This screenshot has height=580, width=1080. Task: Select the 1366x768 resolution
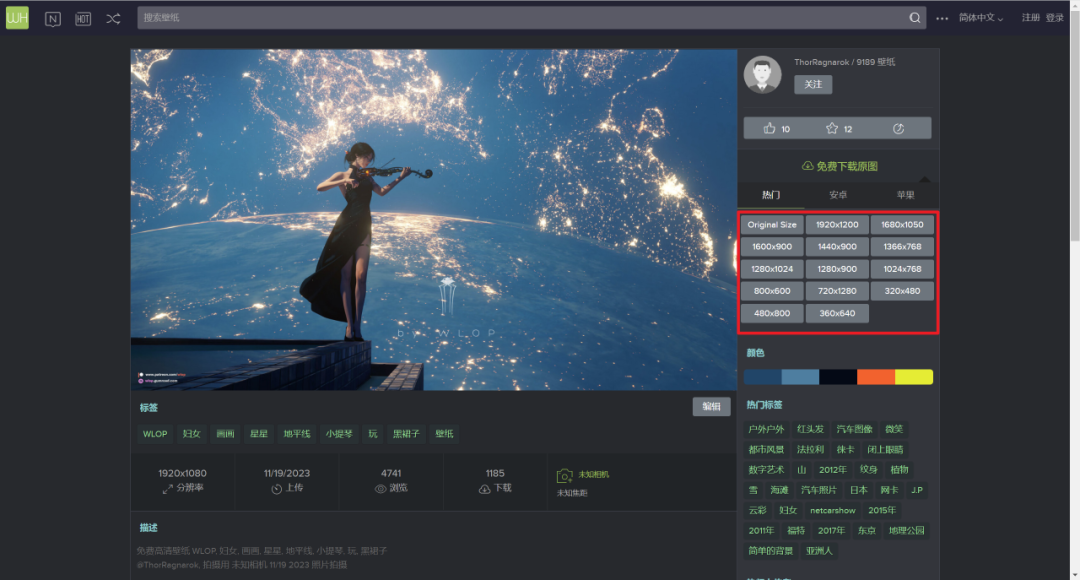tap(902, 247)
